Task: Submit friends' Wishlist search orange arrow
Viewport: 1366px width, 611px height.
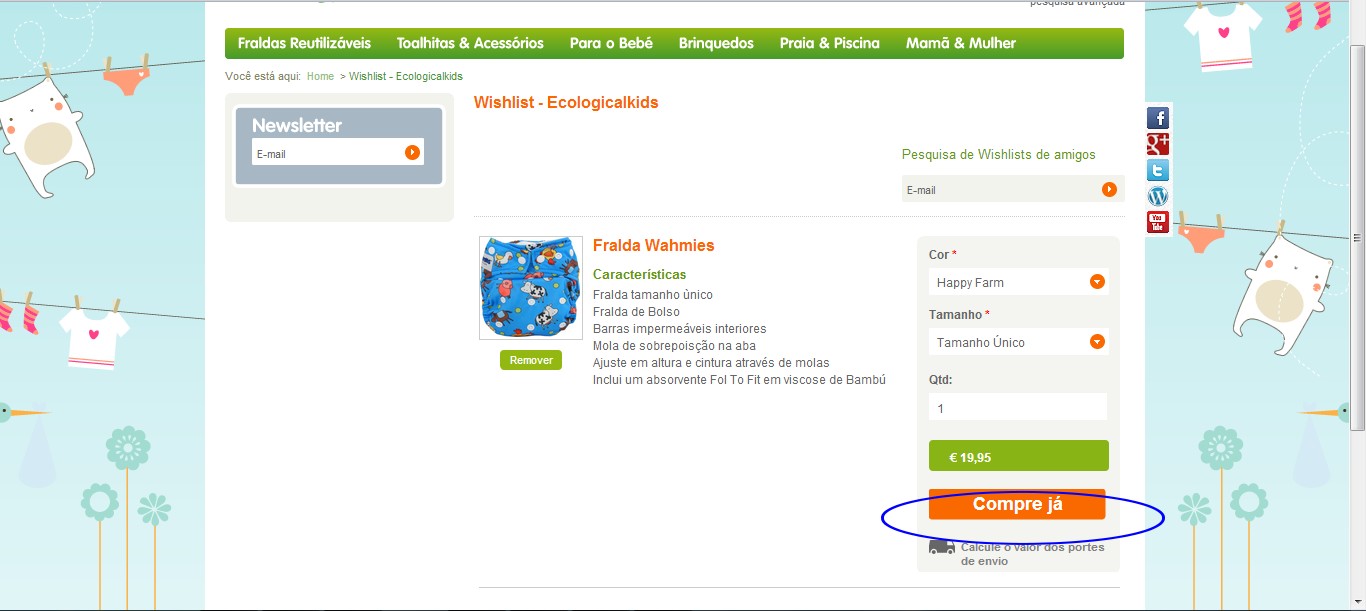Action: [x=1109, y=189]
